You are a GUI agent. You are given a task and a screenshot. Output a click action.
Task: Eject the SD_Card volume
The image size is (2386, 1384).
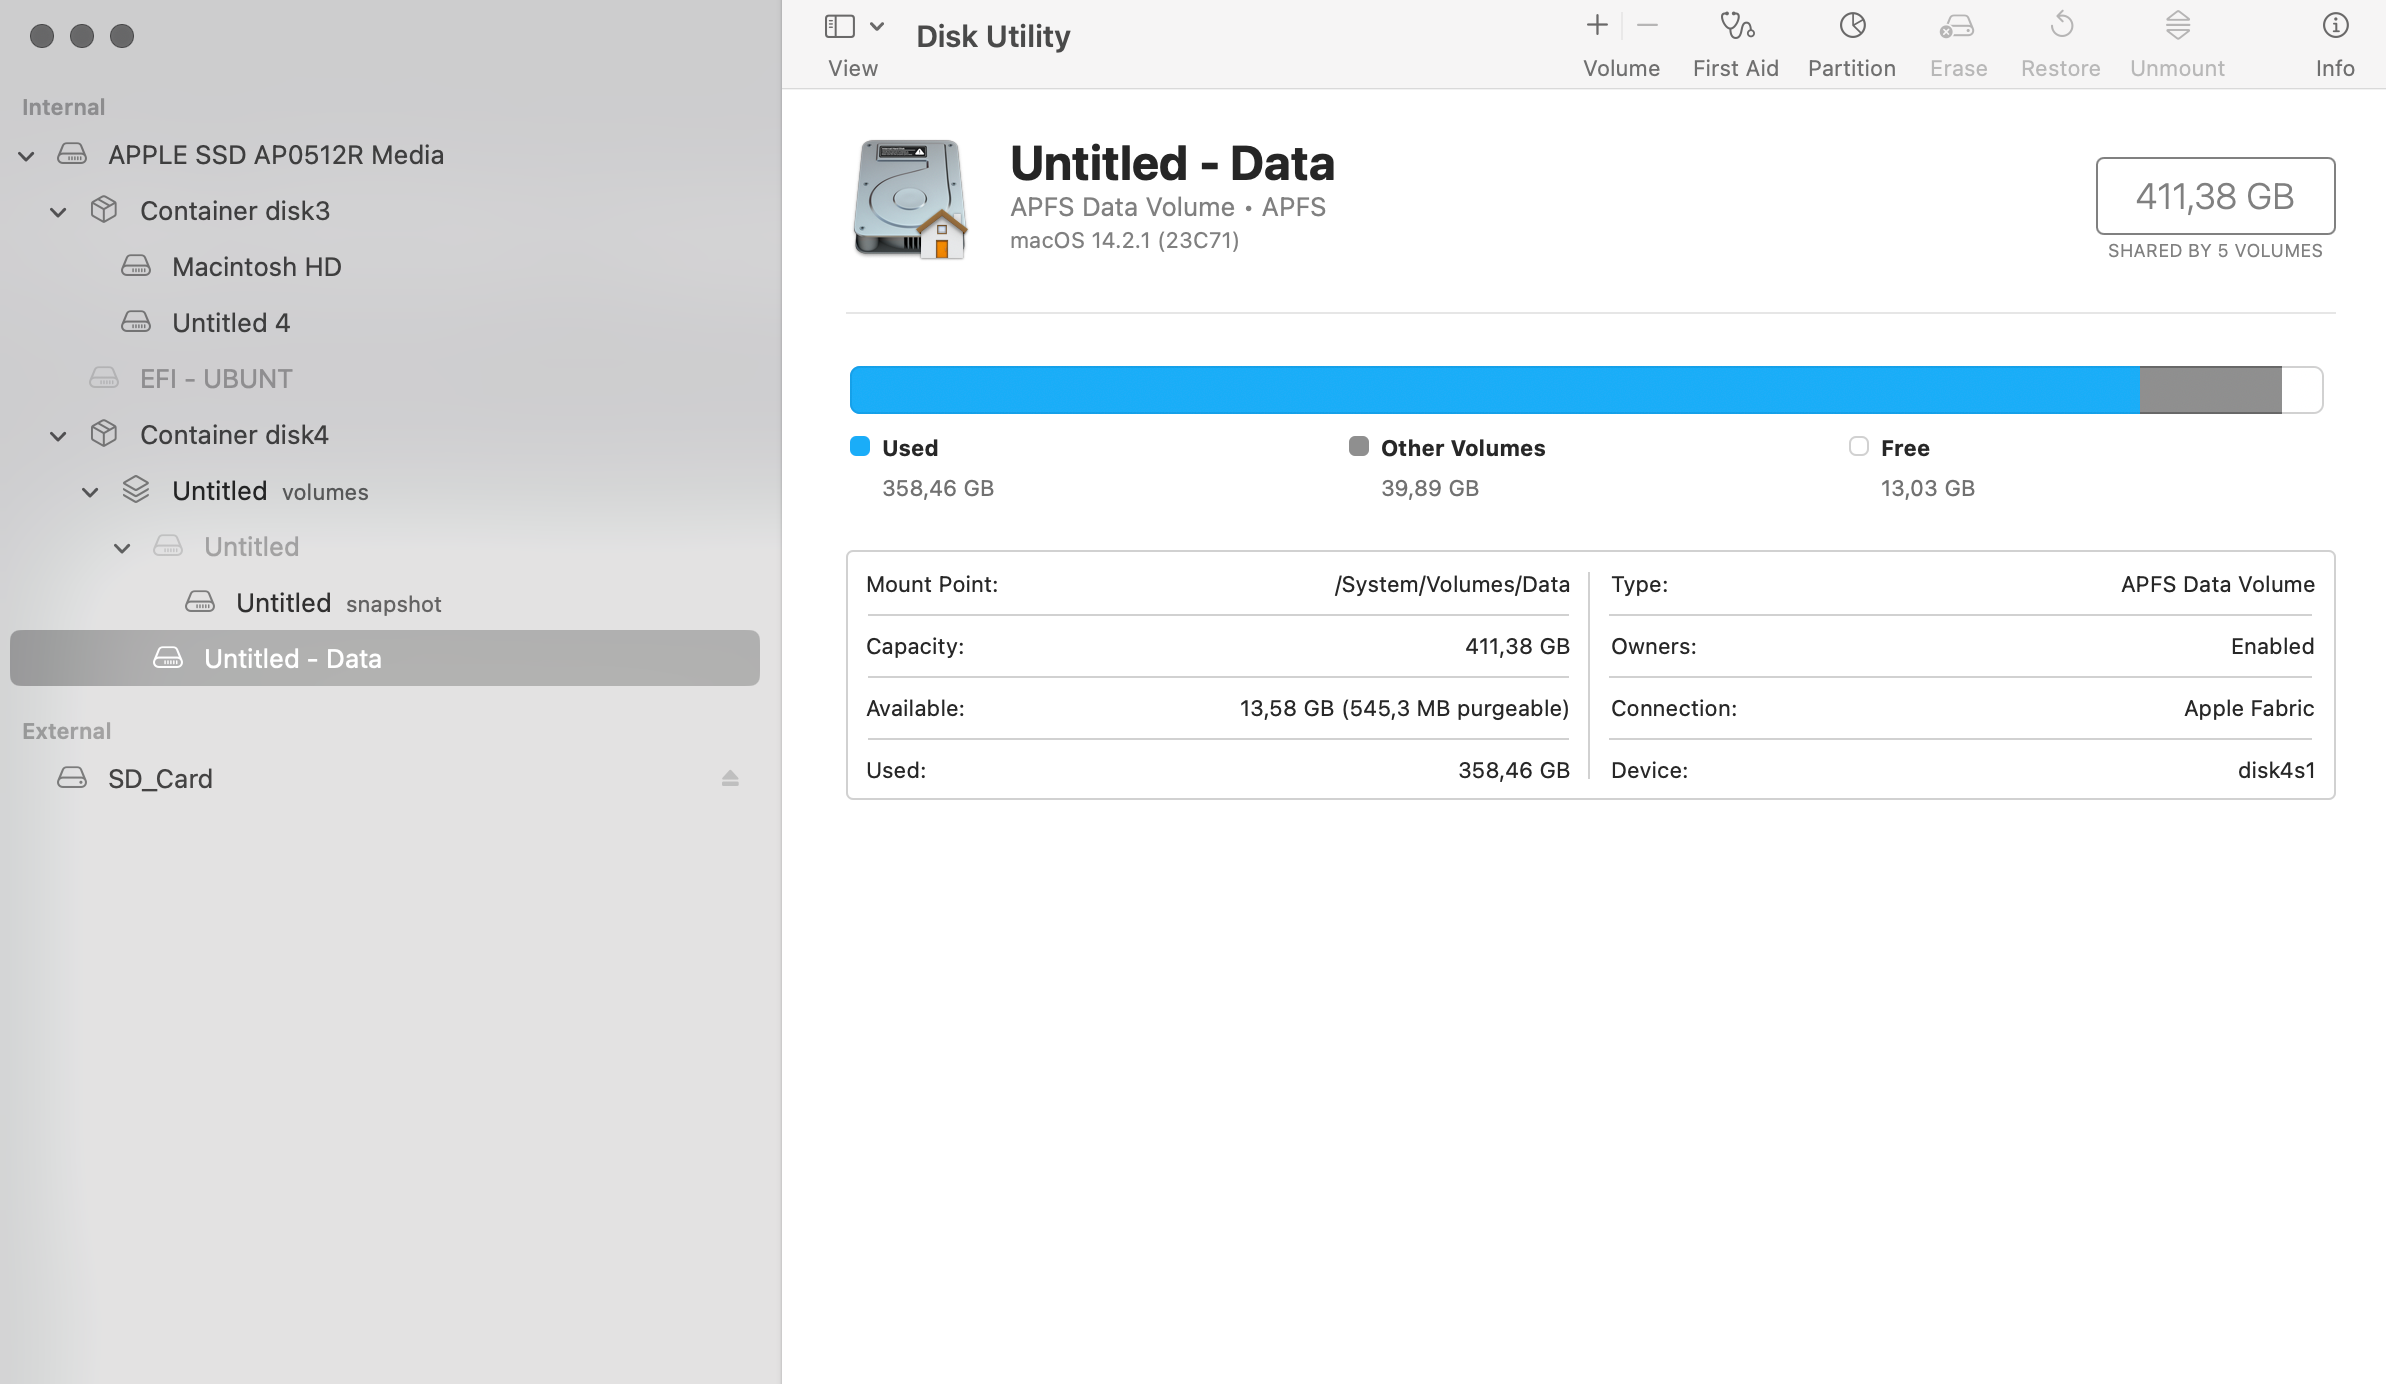[x=730, y=778]
